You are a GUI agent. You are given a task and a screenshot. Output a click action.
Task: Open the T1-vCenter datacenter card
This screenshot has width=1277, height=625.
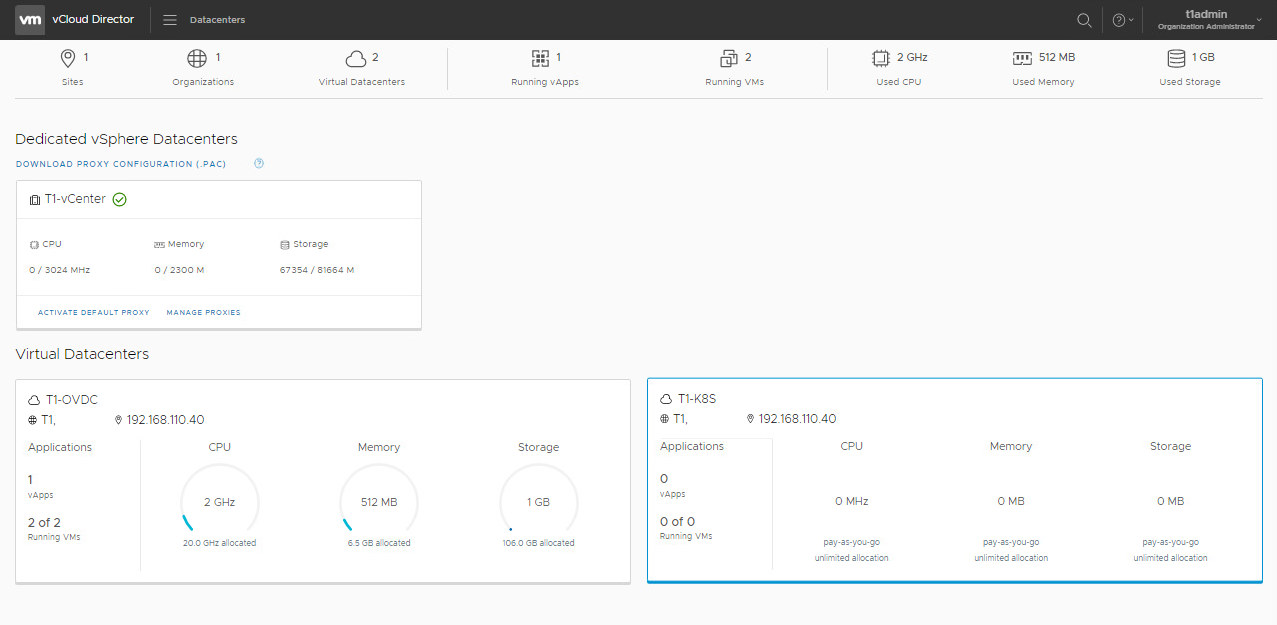pos(75,200)
